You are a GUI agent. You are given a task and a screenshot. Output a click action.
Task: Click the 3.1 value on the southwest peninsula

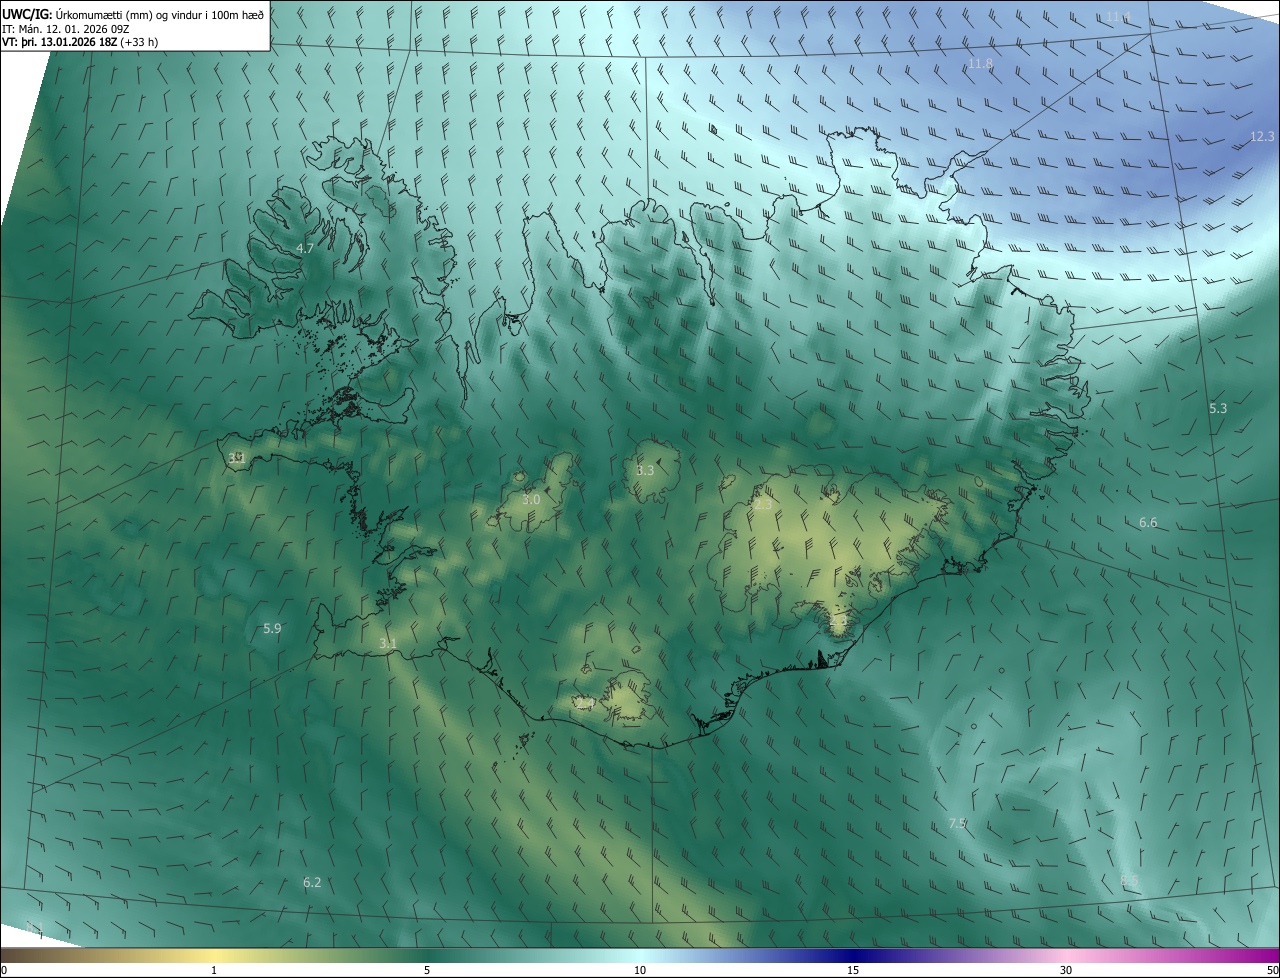[389, 643]
